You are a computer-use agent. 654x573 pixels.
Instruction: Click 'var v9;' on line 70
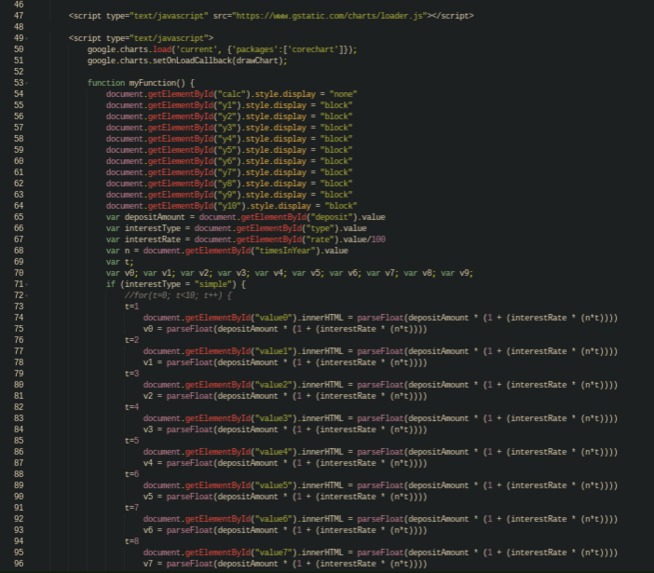click(x=457, y=273)
